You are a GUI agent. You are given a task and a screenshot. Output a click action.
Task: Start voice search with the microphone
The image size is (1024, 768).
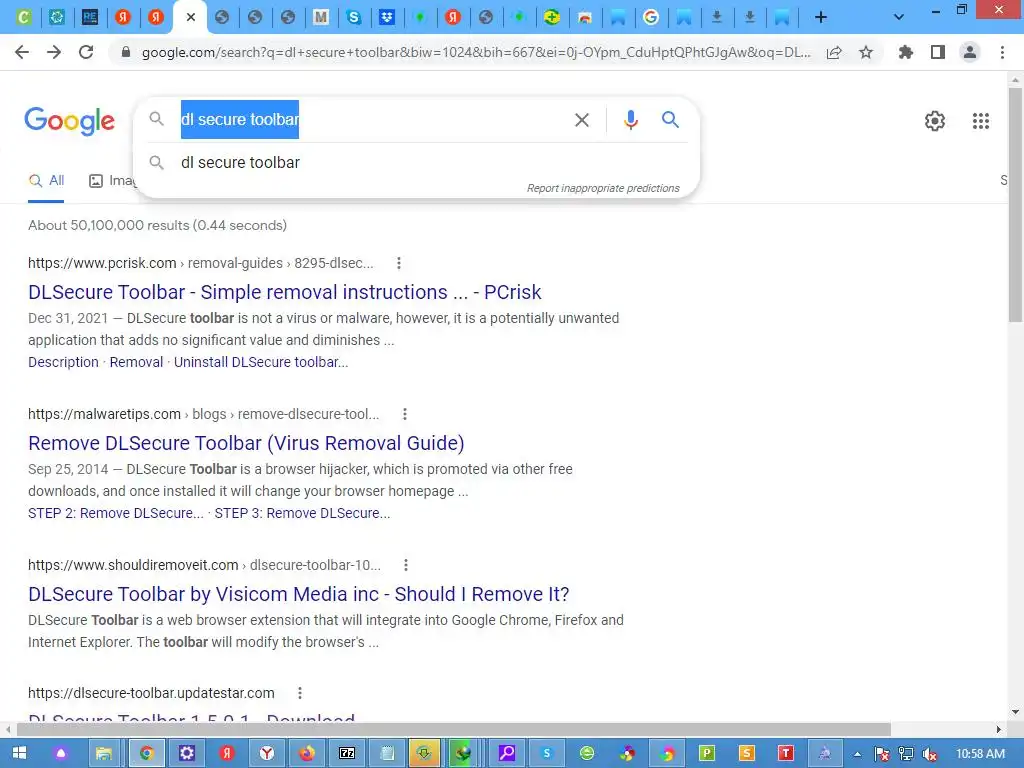[630, 120]
